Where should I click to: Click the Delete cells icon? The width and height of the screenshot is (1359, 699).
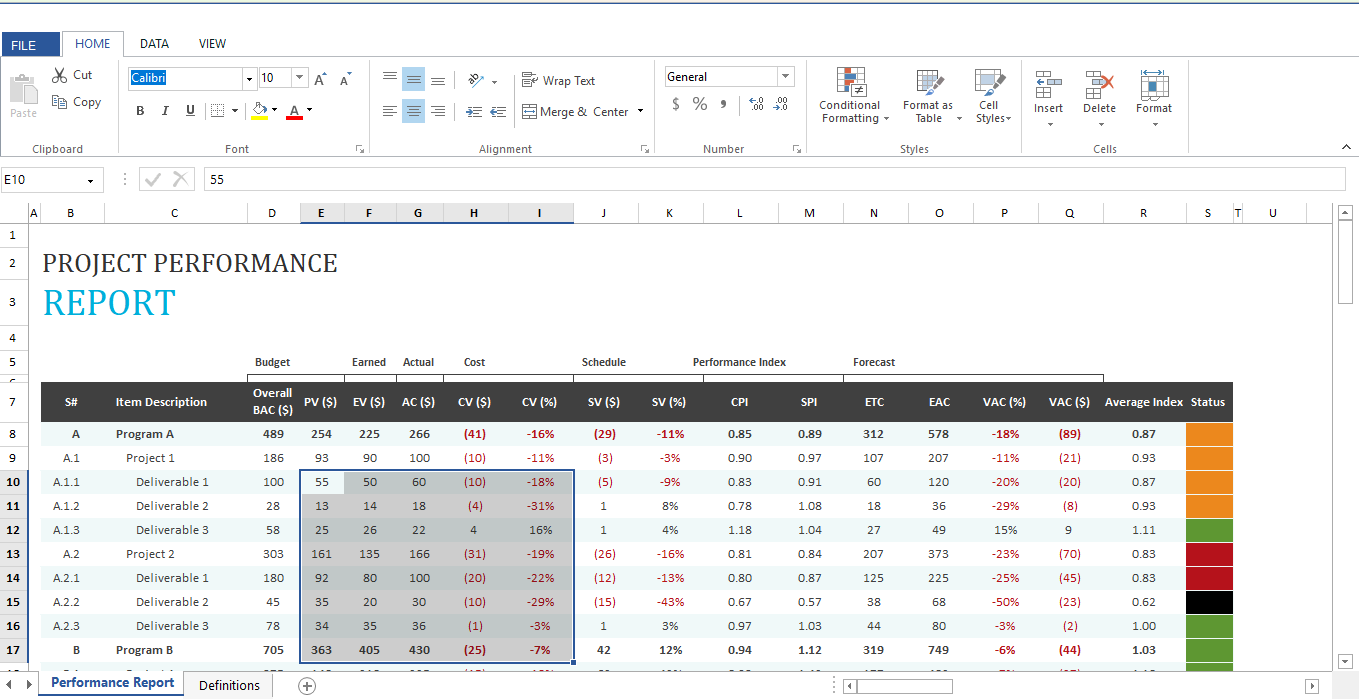click(1100, 85)
